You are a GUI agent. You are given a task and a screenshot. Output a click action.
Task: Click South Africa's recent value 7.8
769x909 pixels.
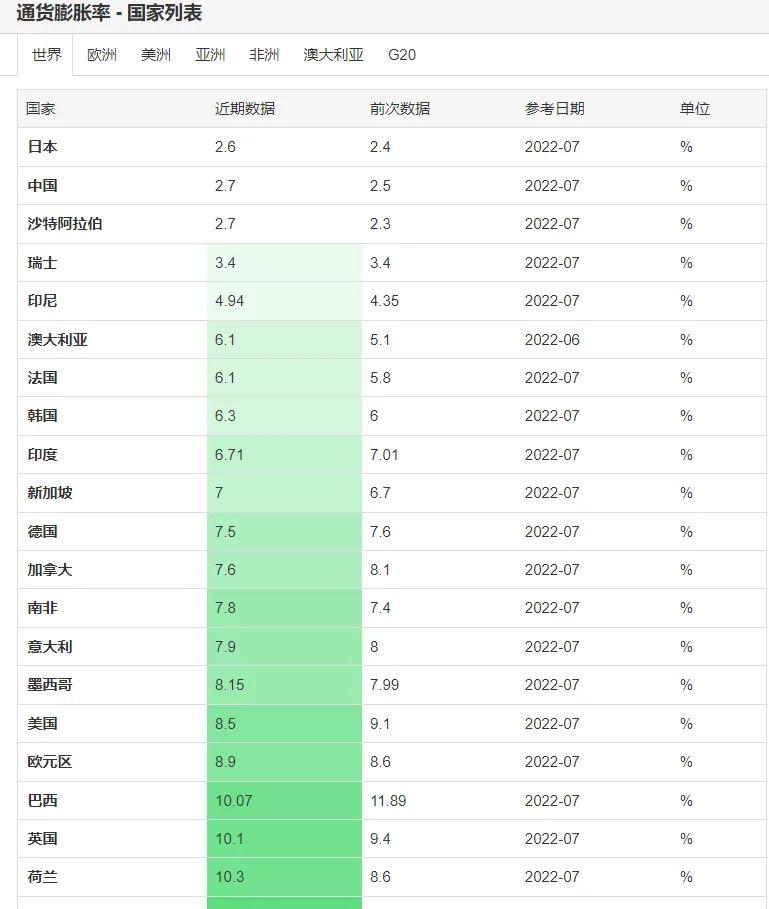tap(225, 608)
